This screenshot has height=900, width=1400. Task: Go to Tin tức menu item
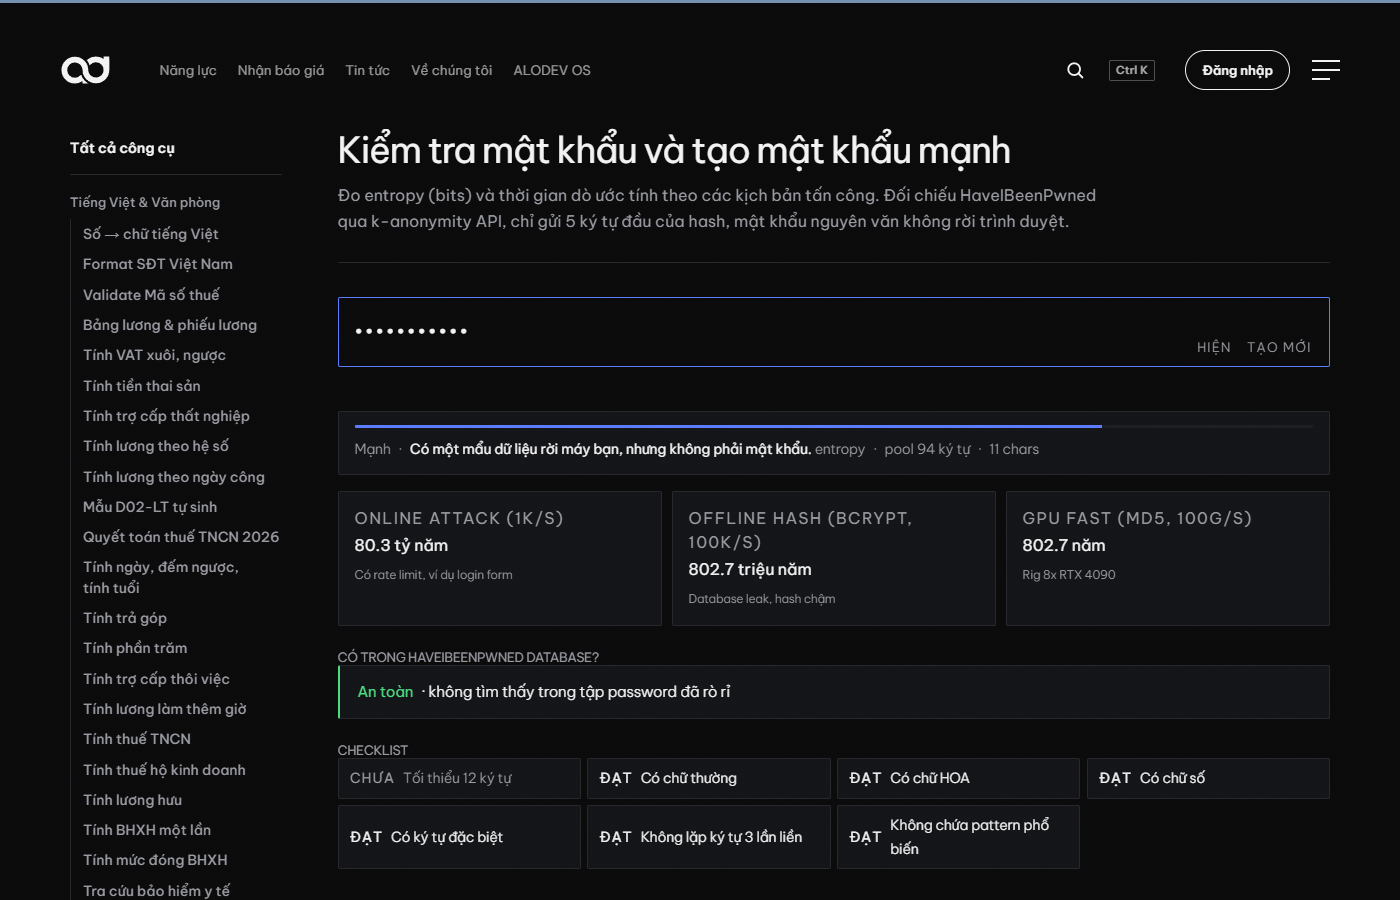click(367, 70)
